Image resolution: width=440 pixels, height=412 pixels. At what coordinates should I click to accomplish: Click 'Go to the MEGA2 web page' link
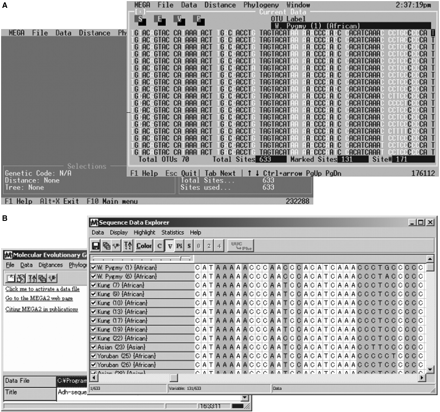pos(39,298)
